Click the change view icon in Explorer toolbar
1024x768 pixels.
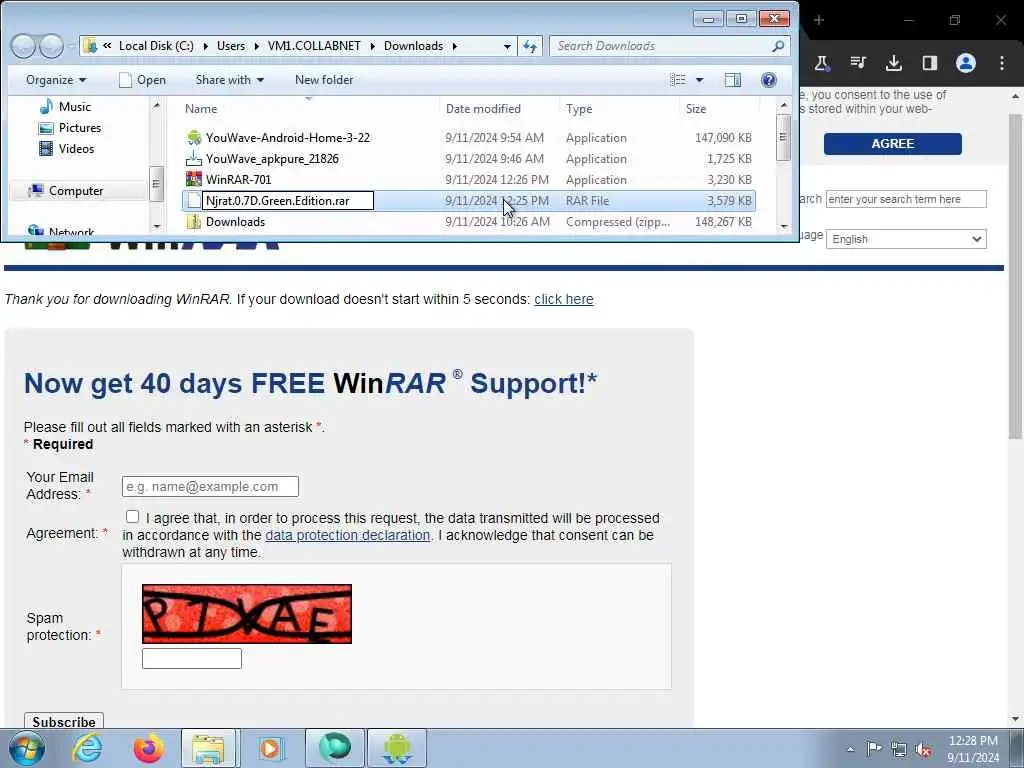678,80
